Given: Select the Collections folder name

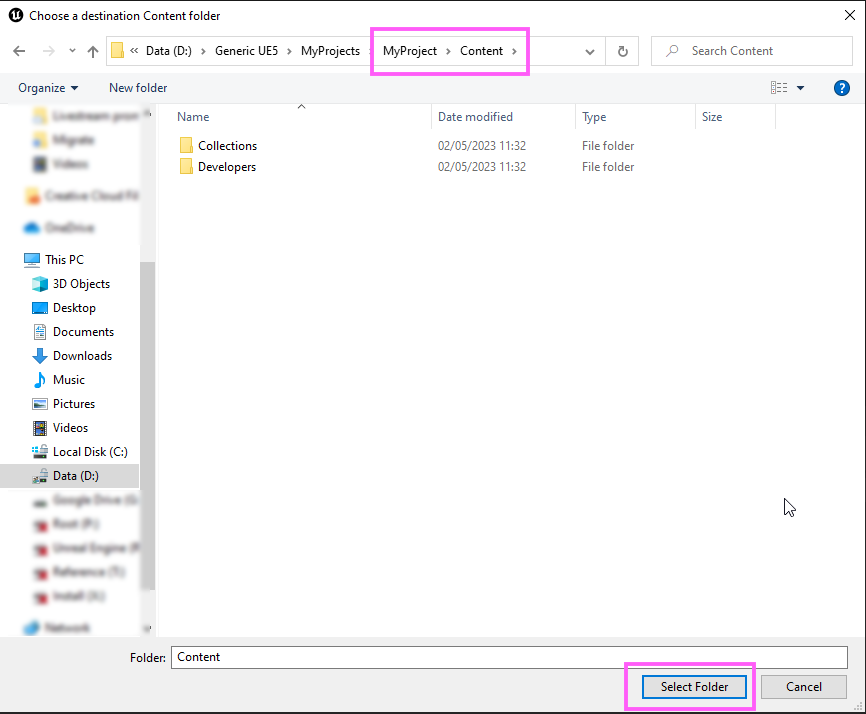Looking at the screenshot, I should point(228,146).
